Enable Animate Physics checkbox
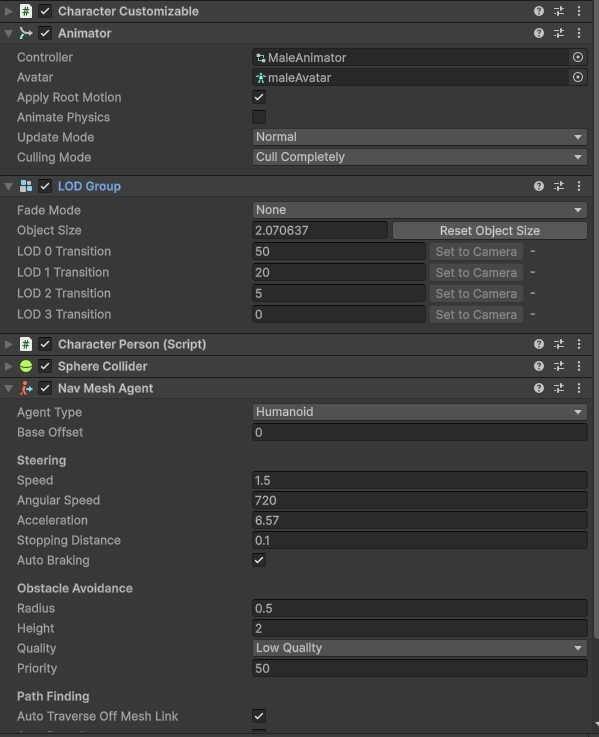This screenshot has height=737, width=599. pos(259,117)
